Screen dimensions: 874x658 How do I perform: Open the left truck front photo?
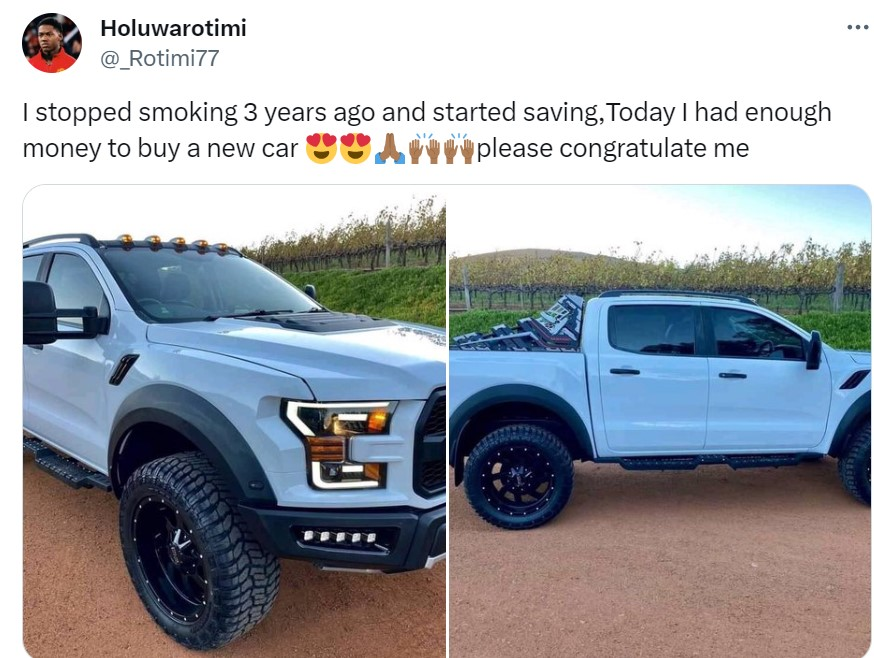(x=234, y=421)
